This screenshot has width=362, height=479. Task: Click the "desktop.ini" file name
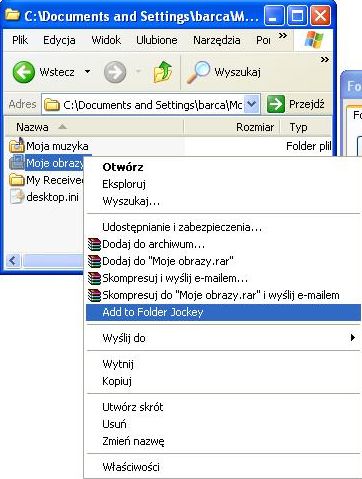(x=52, y=197)
